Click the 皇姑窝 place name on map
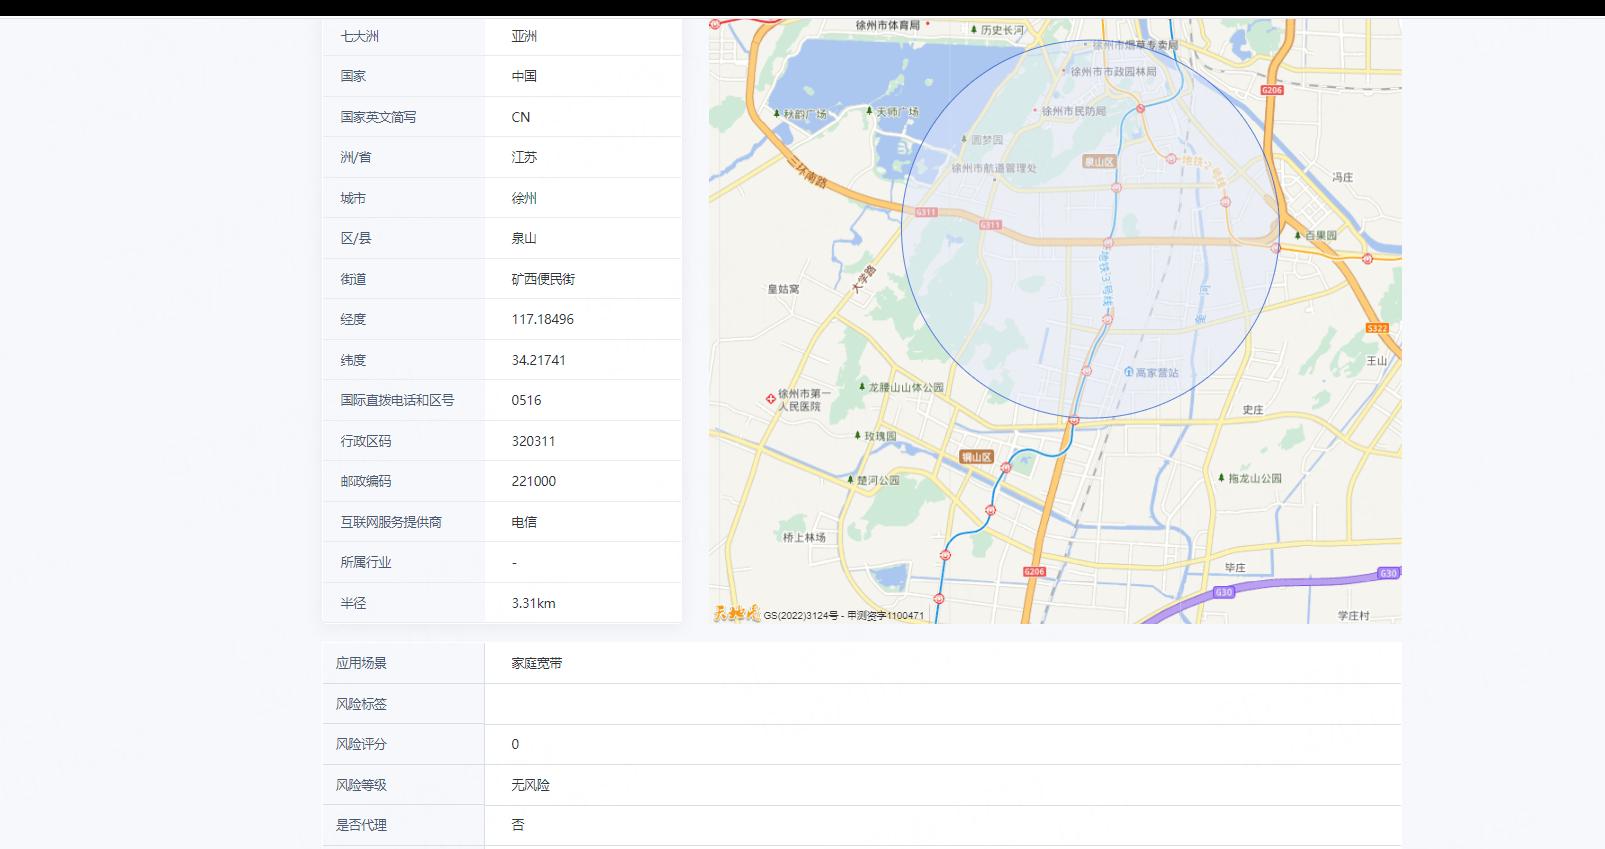Screen dimensions: 1605x849 coord(783,289)
